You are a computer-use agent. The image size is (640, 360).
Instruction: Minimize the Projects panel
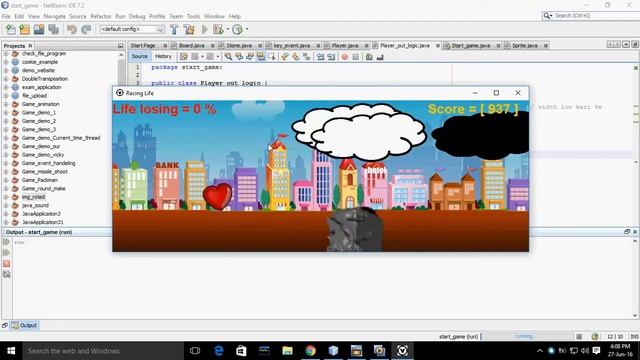coord(120,46)
